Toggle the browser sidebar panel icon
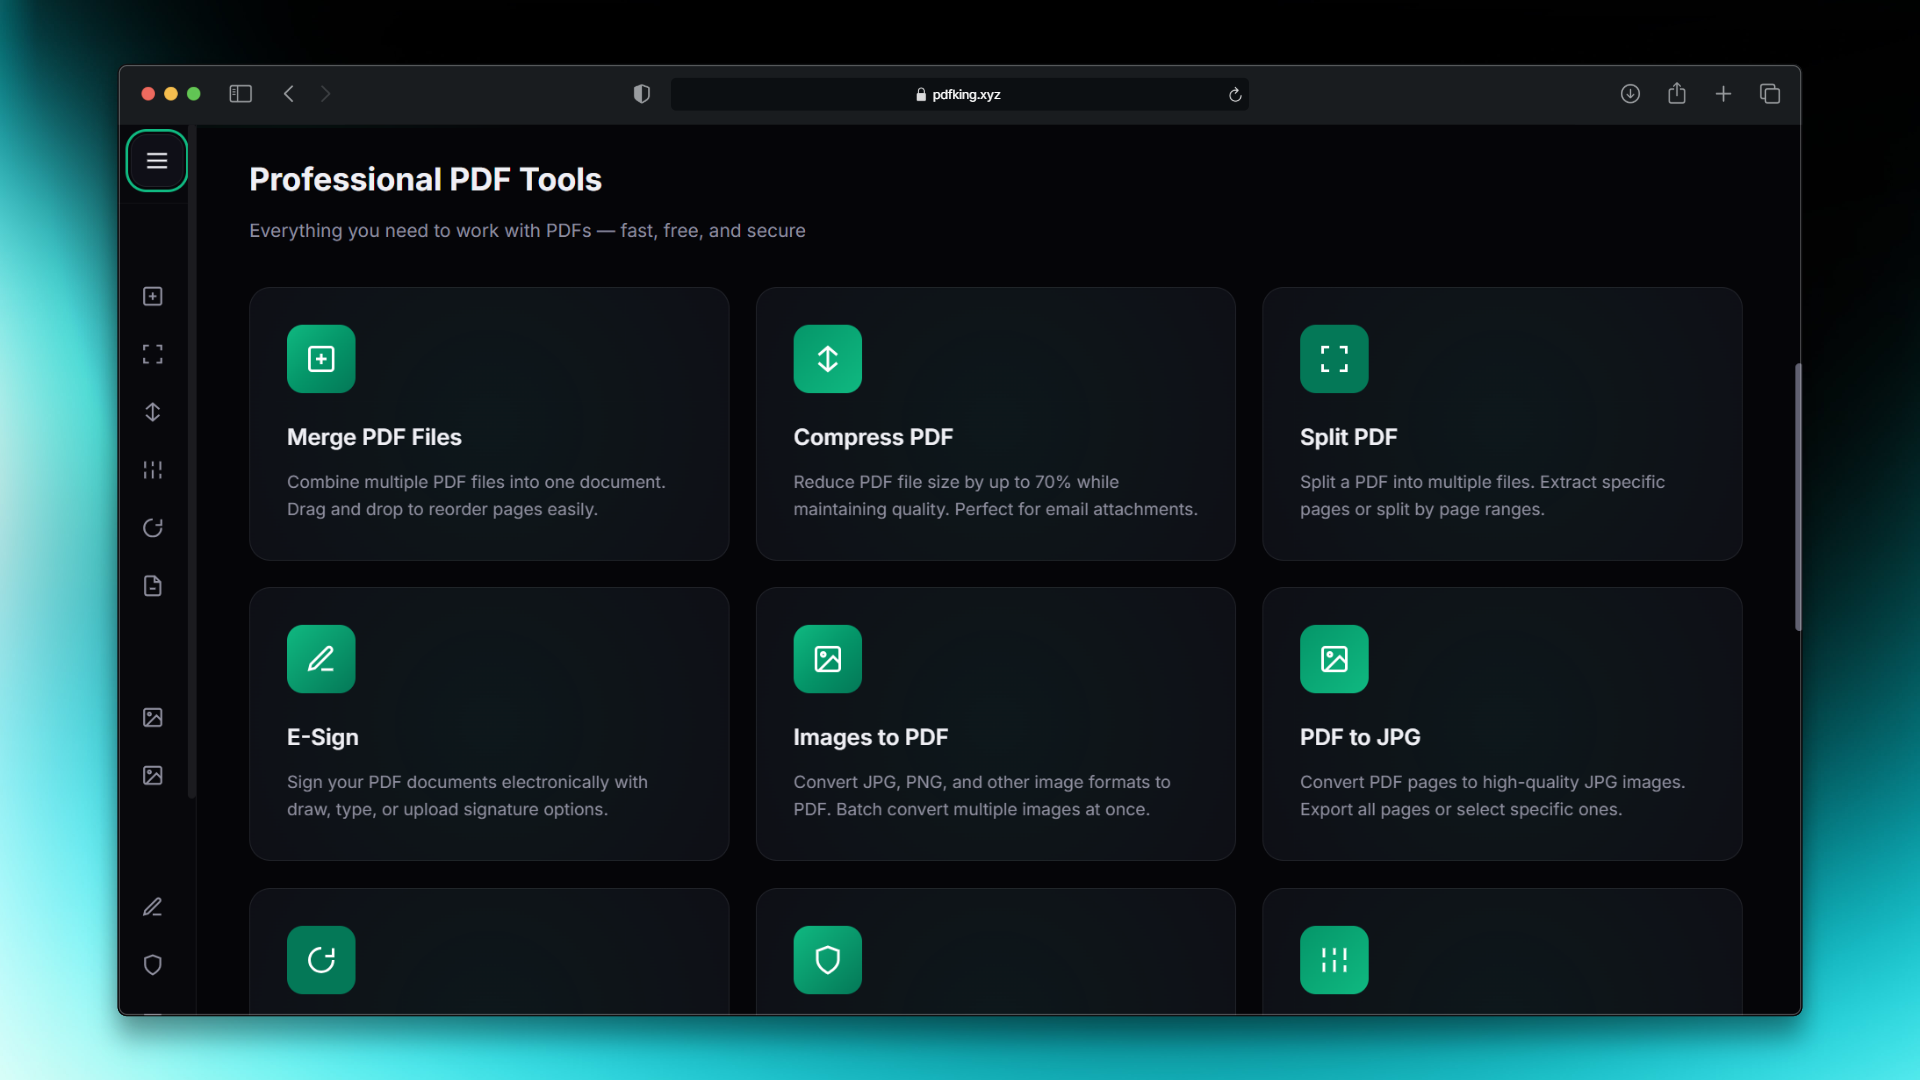Image resolution: width=1920 pixels, height=1080 pixels. click(240, 93)
